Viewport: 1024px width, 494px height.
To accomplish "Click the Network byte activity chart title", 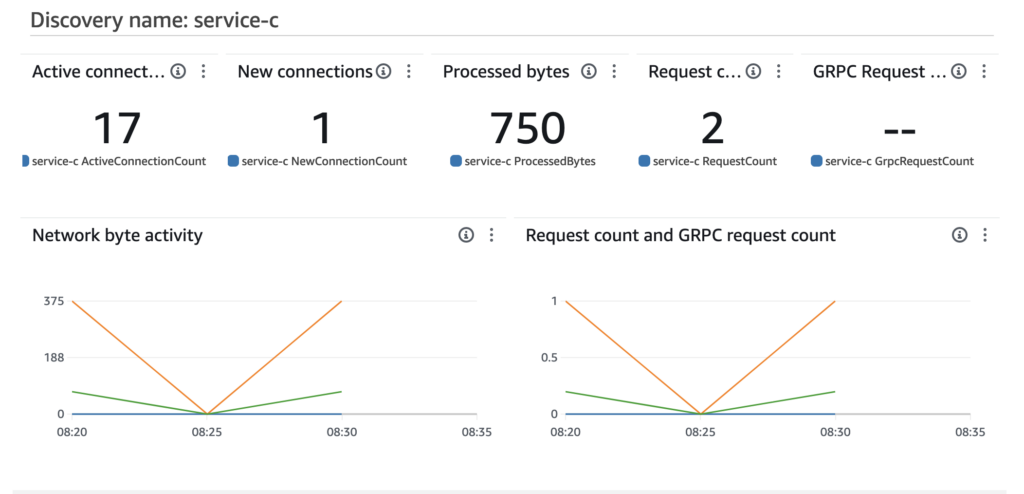I will 117,236.
